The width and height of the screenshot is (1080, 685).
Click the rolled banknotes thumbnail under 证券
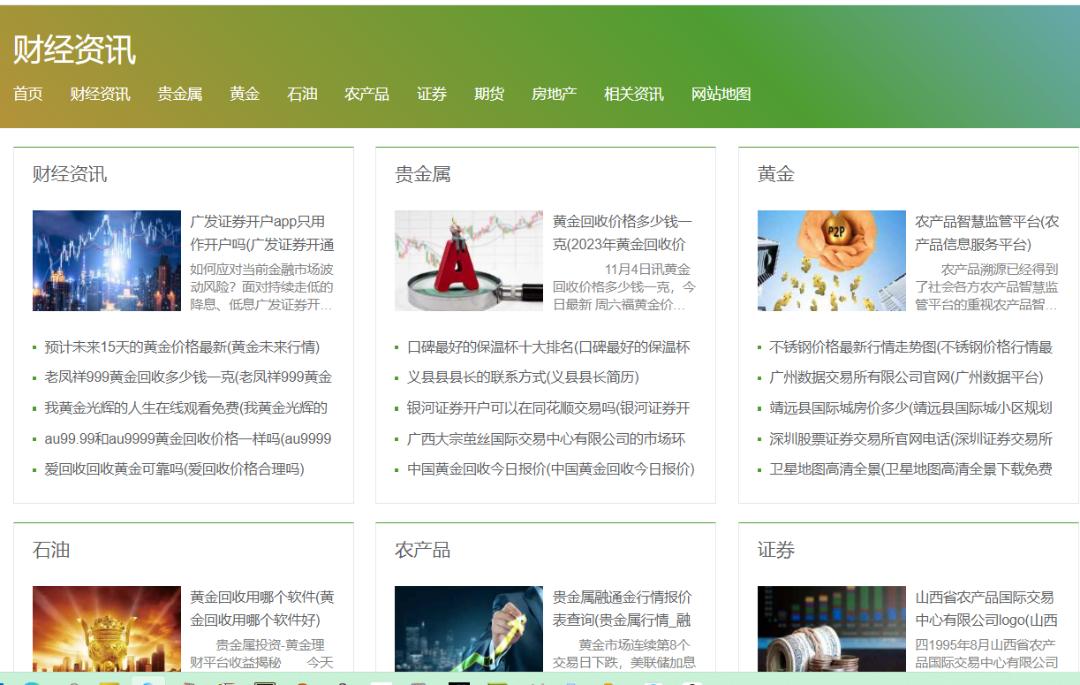point(831,628)
